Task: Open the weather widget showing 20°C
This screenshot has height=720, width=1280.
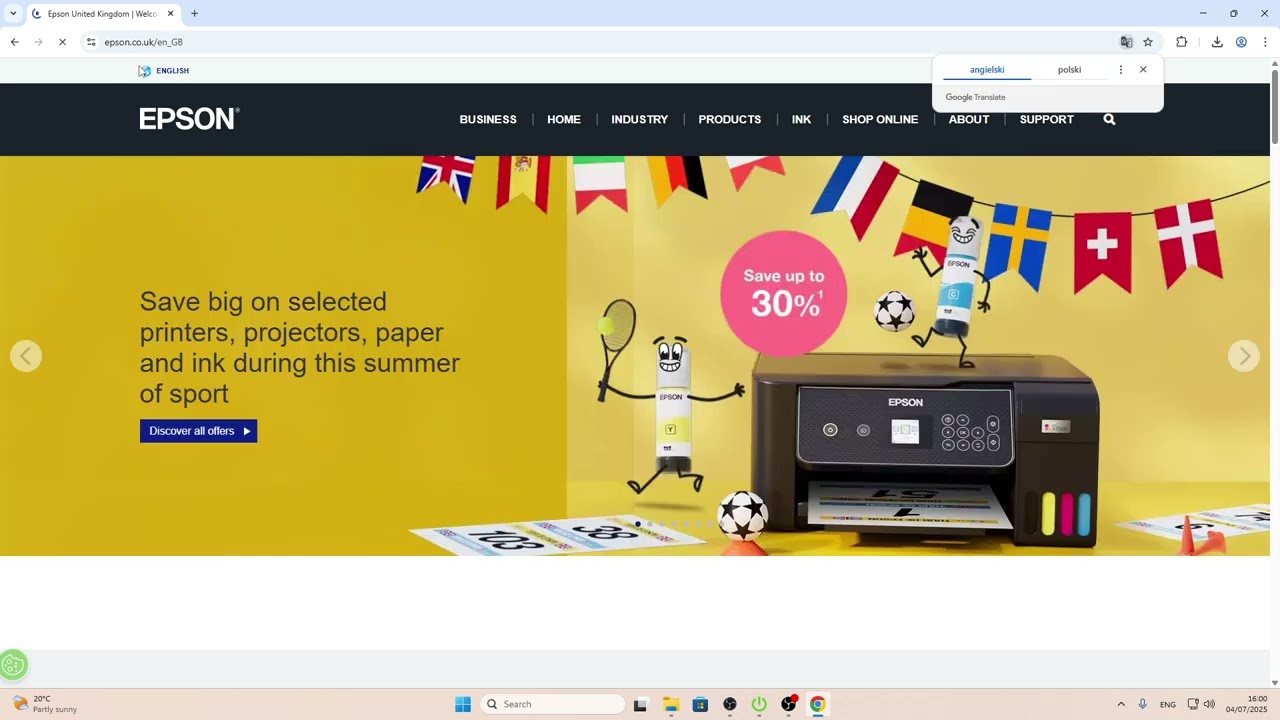Action: click(45, 704)
